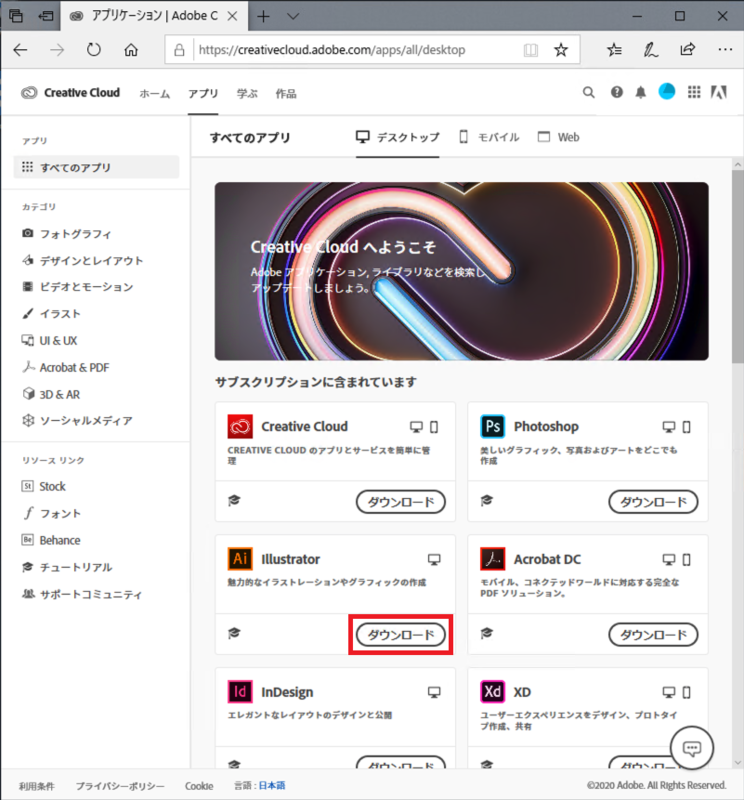Click the Photoshop app icon
744x800 pixels.
492,426
